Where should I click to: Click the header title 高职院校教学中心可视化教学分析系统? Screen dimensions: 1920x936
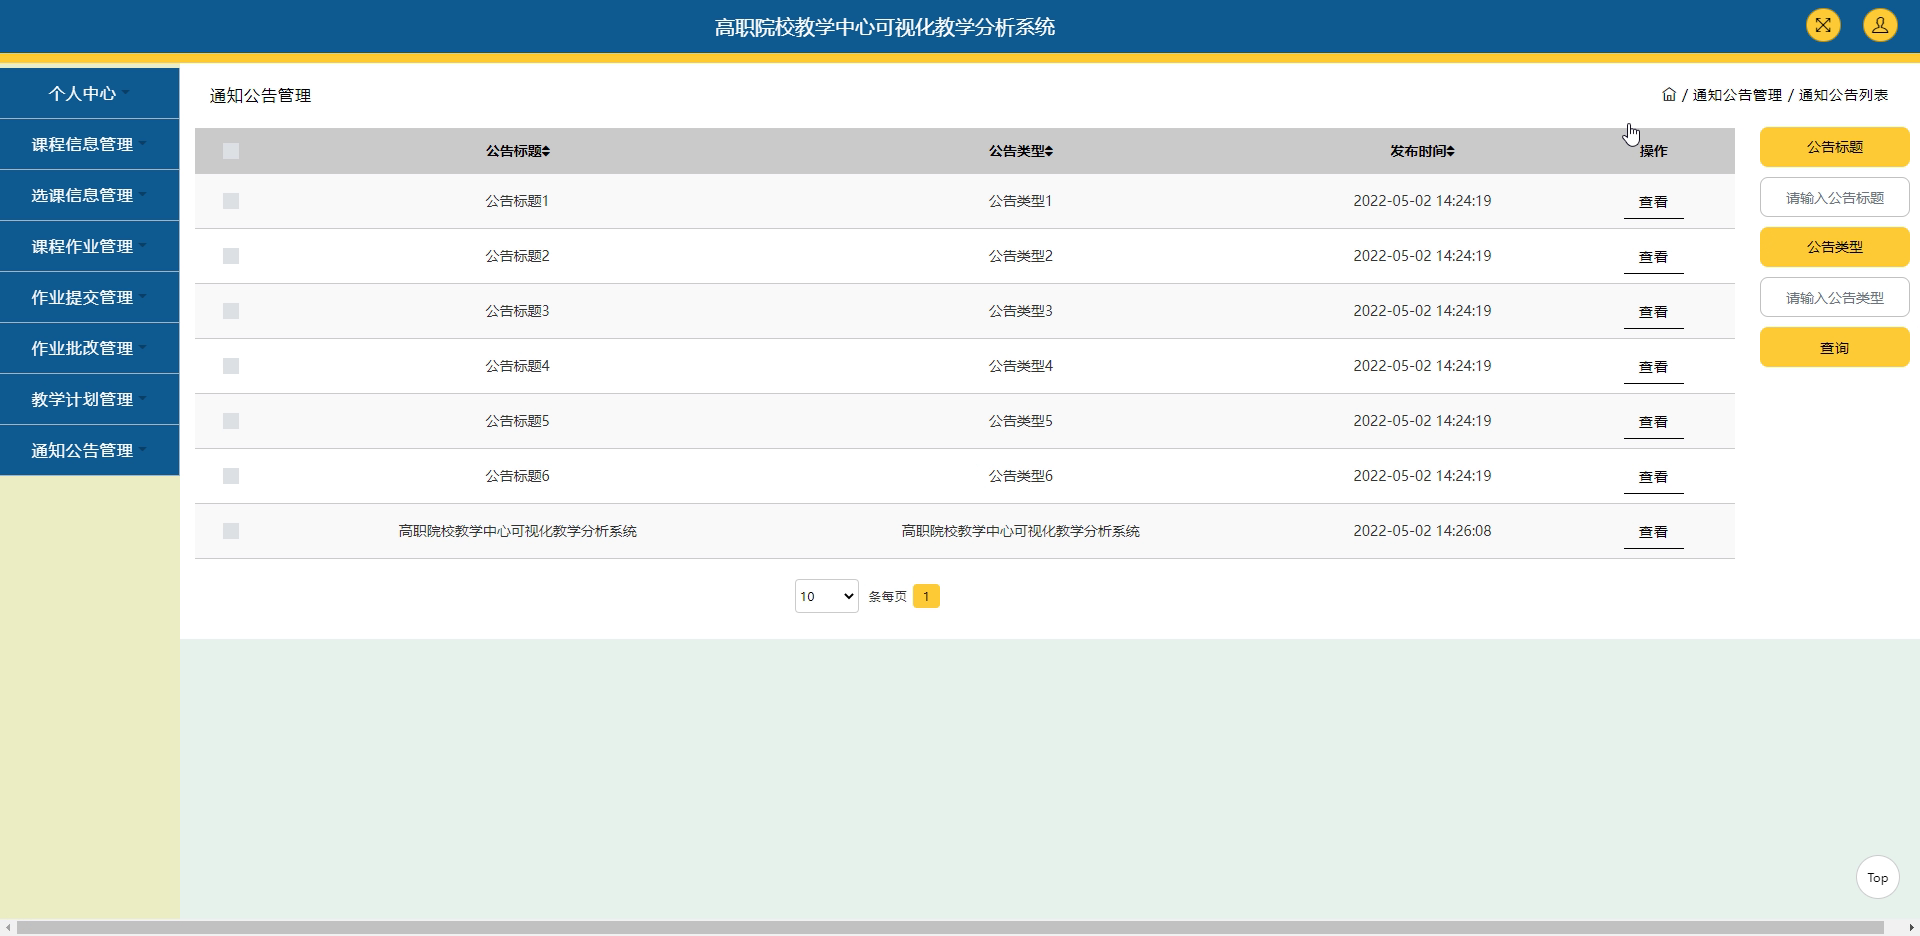[x=885, y=27]
